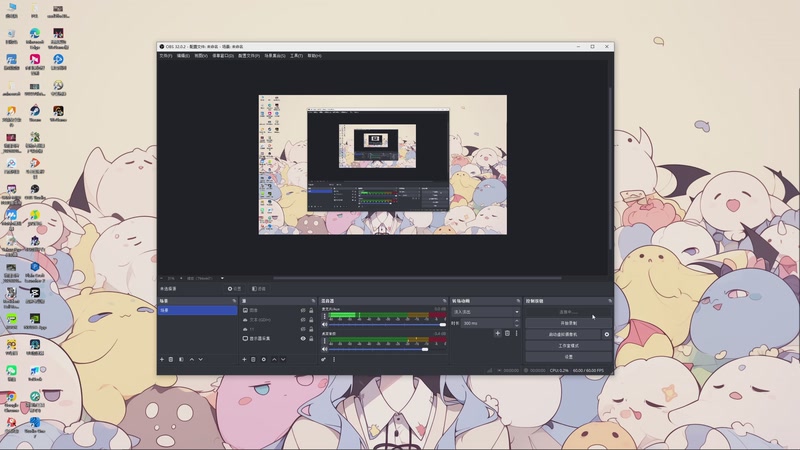Open transition three-dot menu
This screenshot has height=450, width=800.
tap(516, 333)
